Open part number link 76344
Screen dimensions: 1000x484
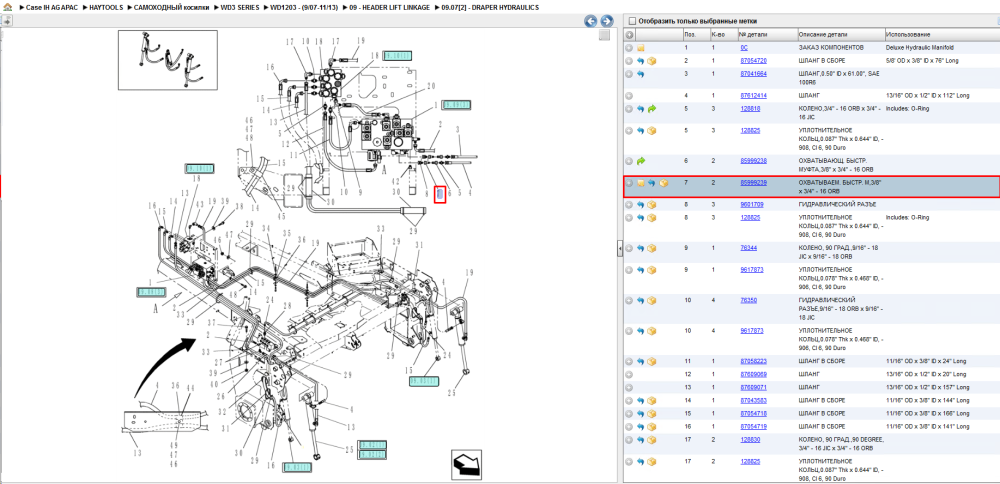[x=748, y=247]
